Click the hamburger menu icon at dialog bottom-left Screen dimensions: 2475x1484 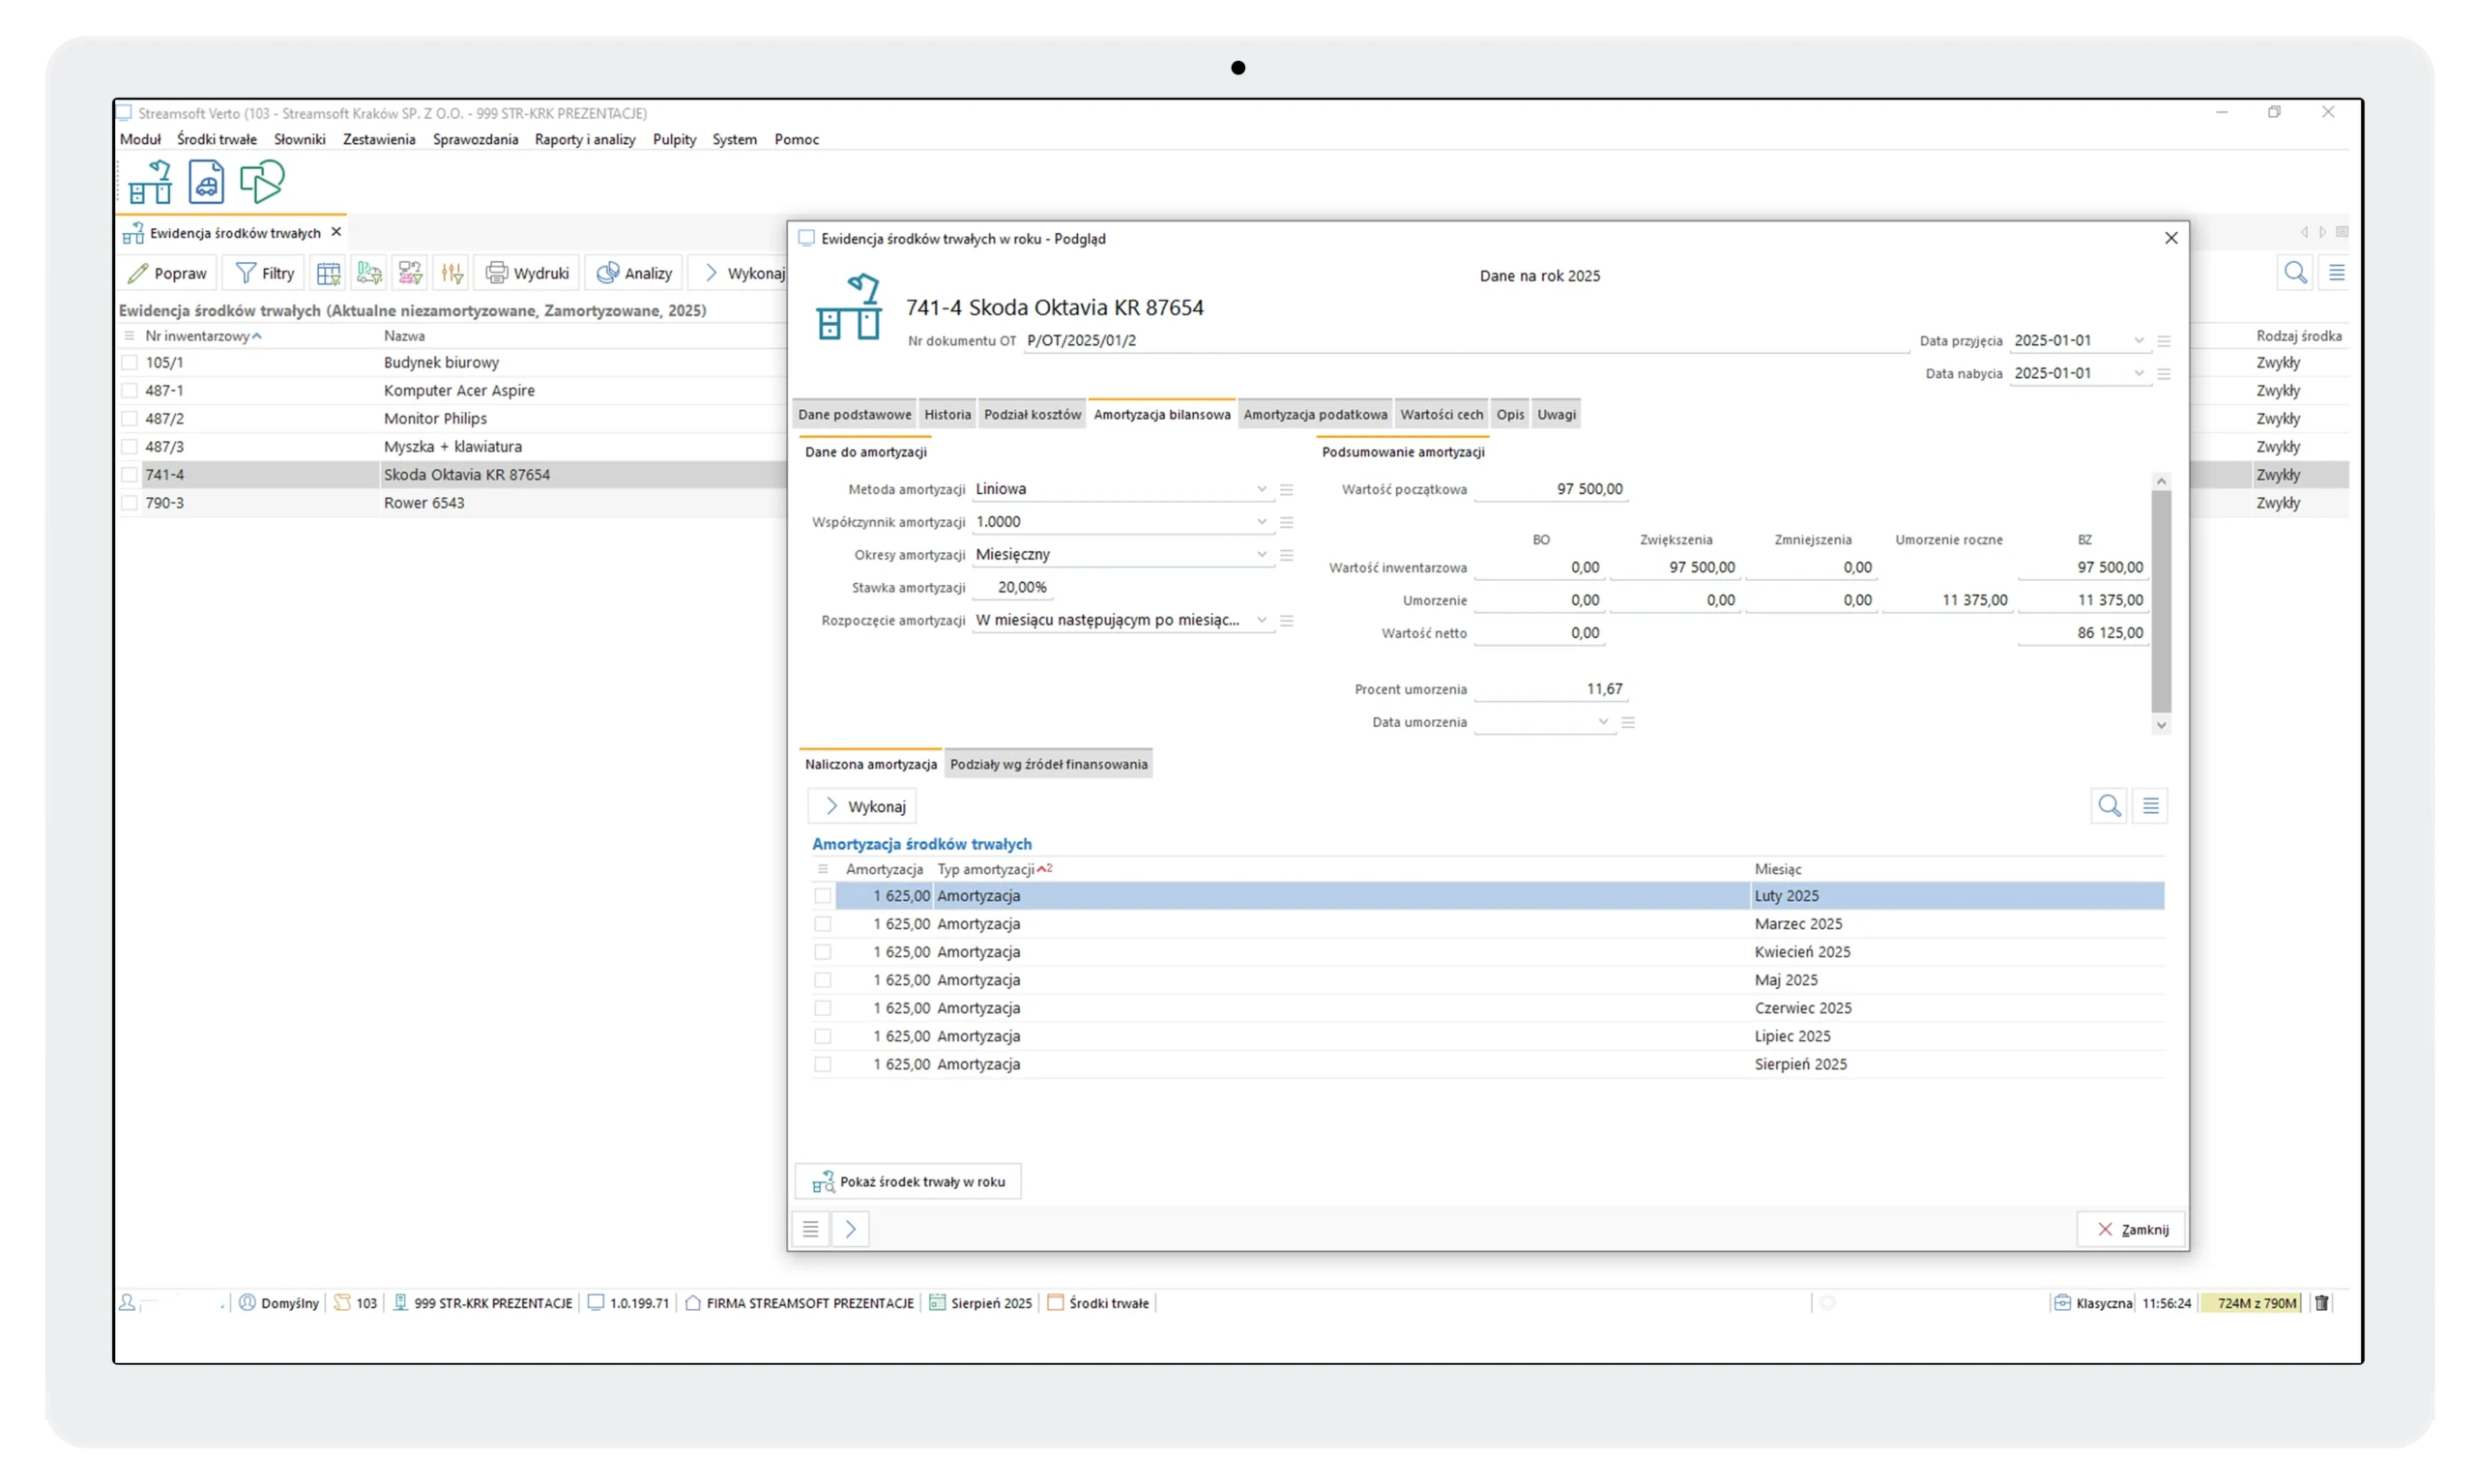coord(810,1229)
